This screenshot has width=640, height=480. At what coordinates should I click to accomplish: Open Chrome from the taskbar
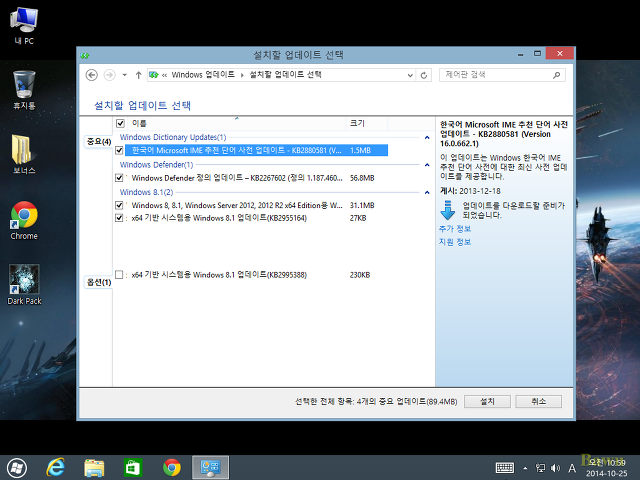pos(171,468)
